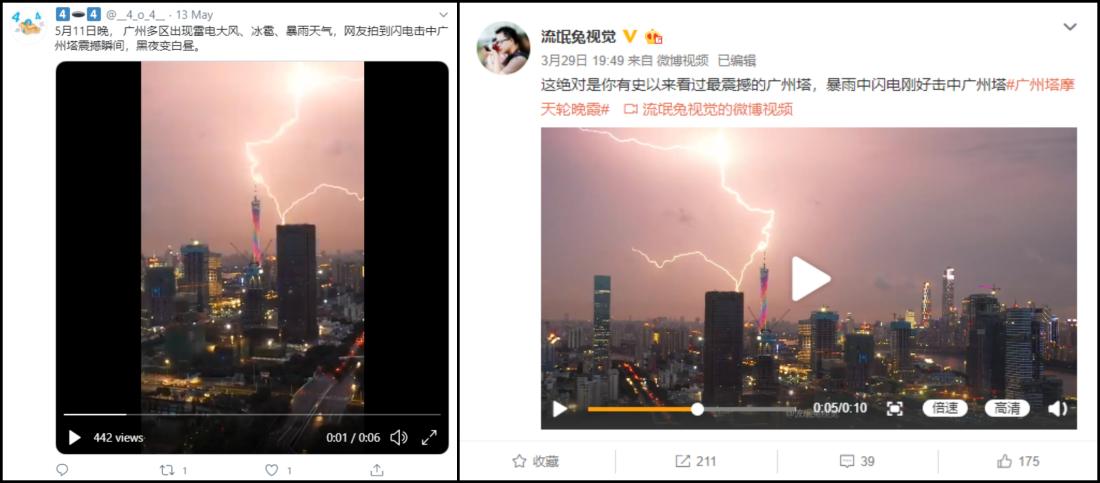Click the large play button overlay on Weibo video
Screen dimensions: 1100x483
(810, 279)
